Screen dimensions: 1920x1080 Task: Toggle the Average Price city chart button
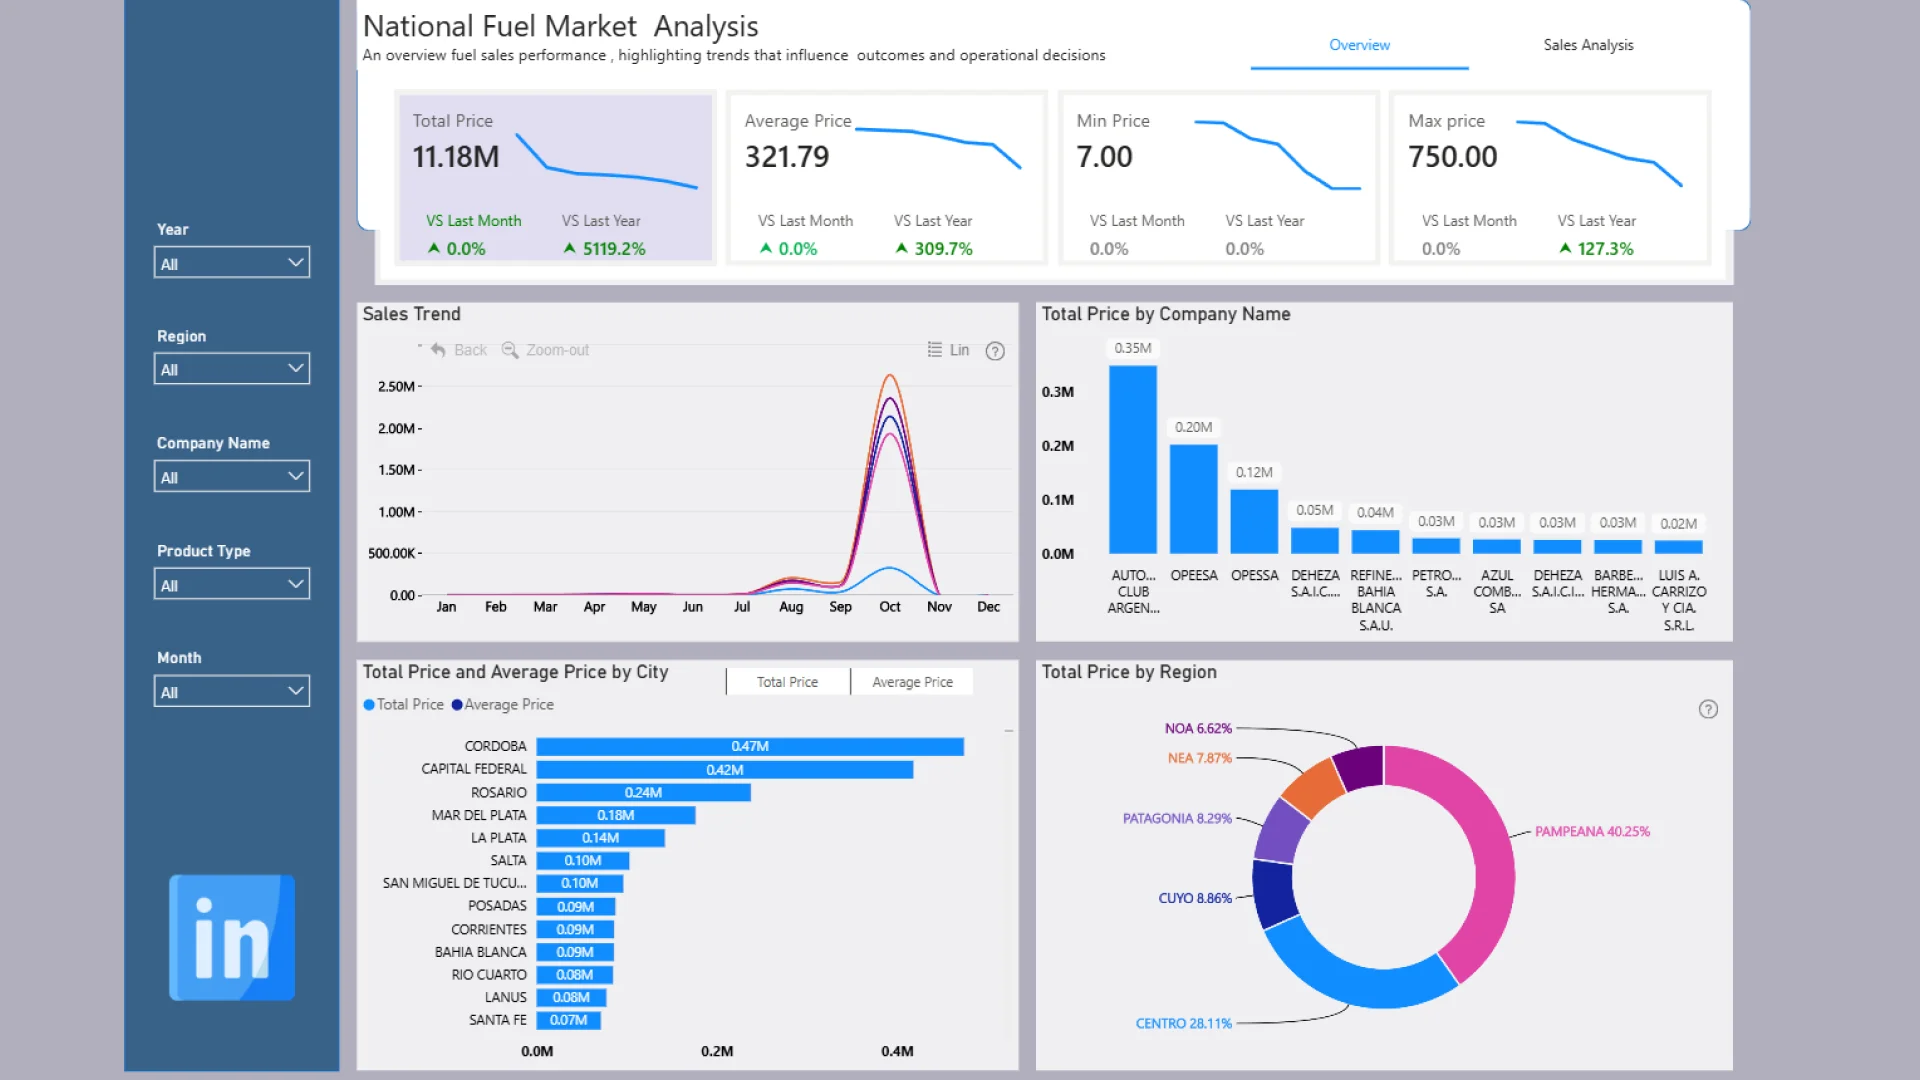pyautogui.click(x=912, y=682)
